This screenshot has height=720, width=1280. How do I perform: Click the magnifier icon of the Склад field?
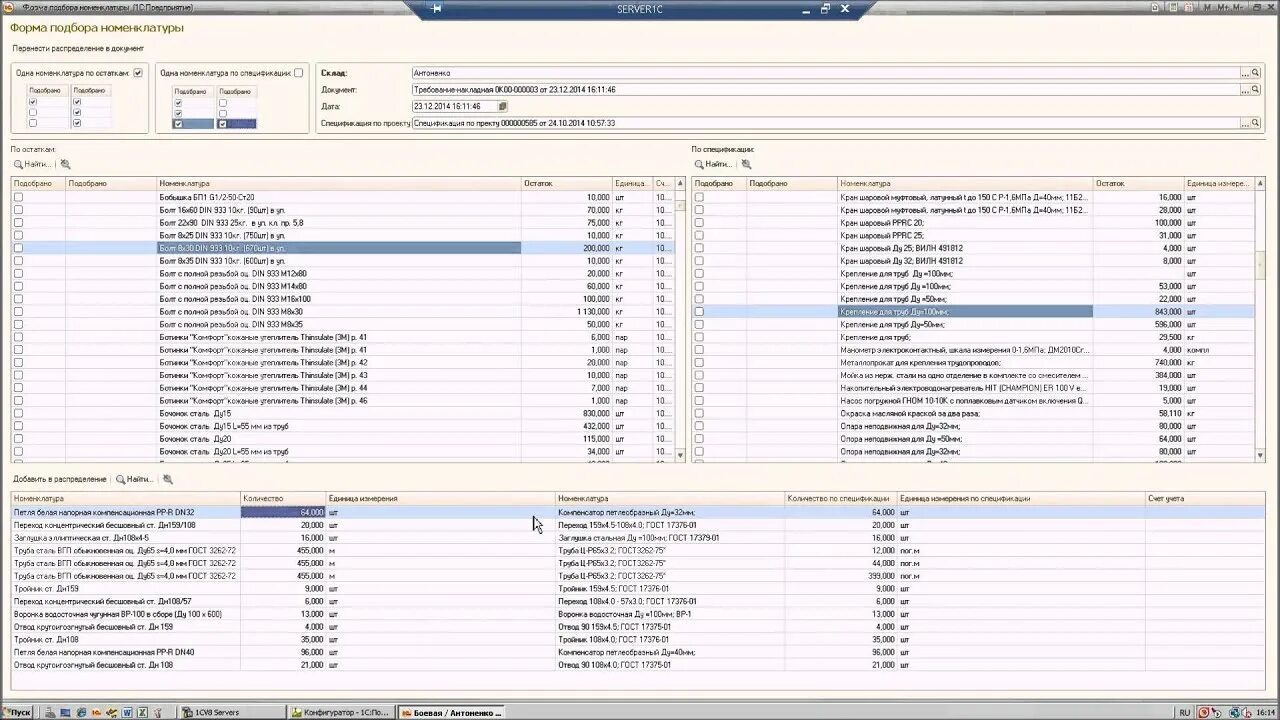[1256, 73]
